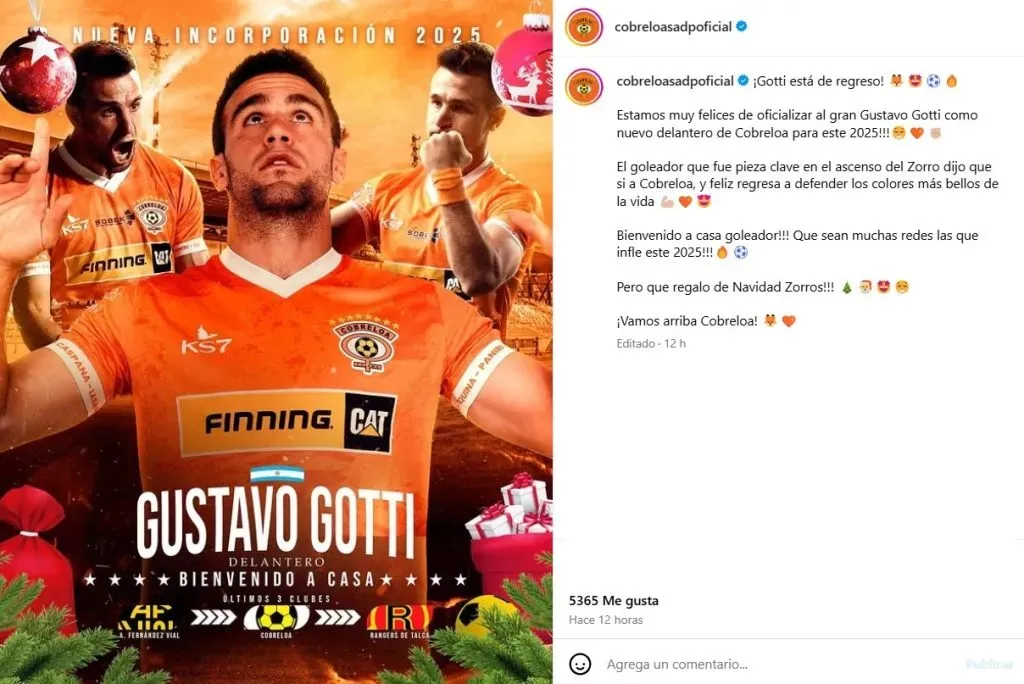Click the 'Hace 12 horas' timestamp
Image resolution: width=1024 pixels, height=684 pixels.
pos(606,620)
